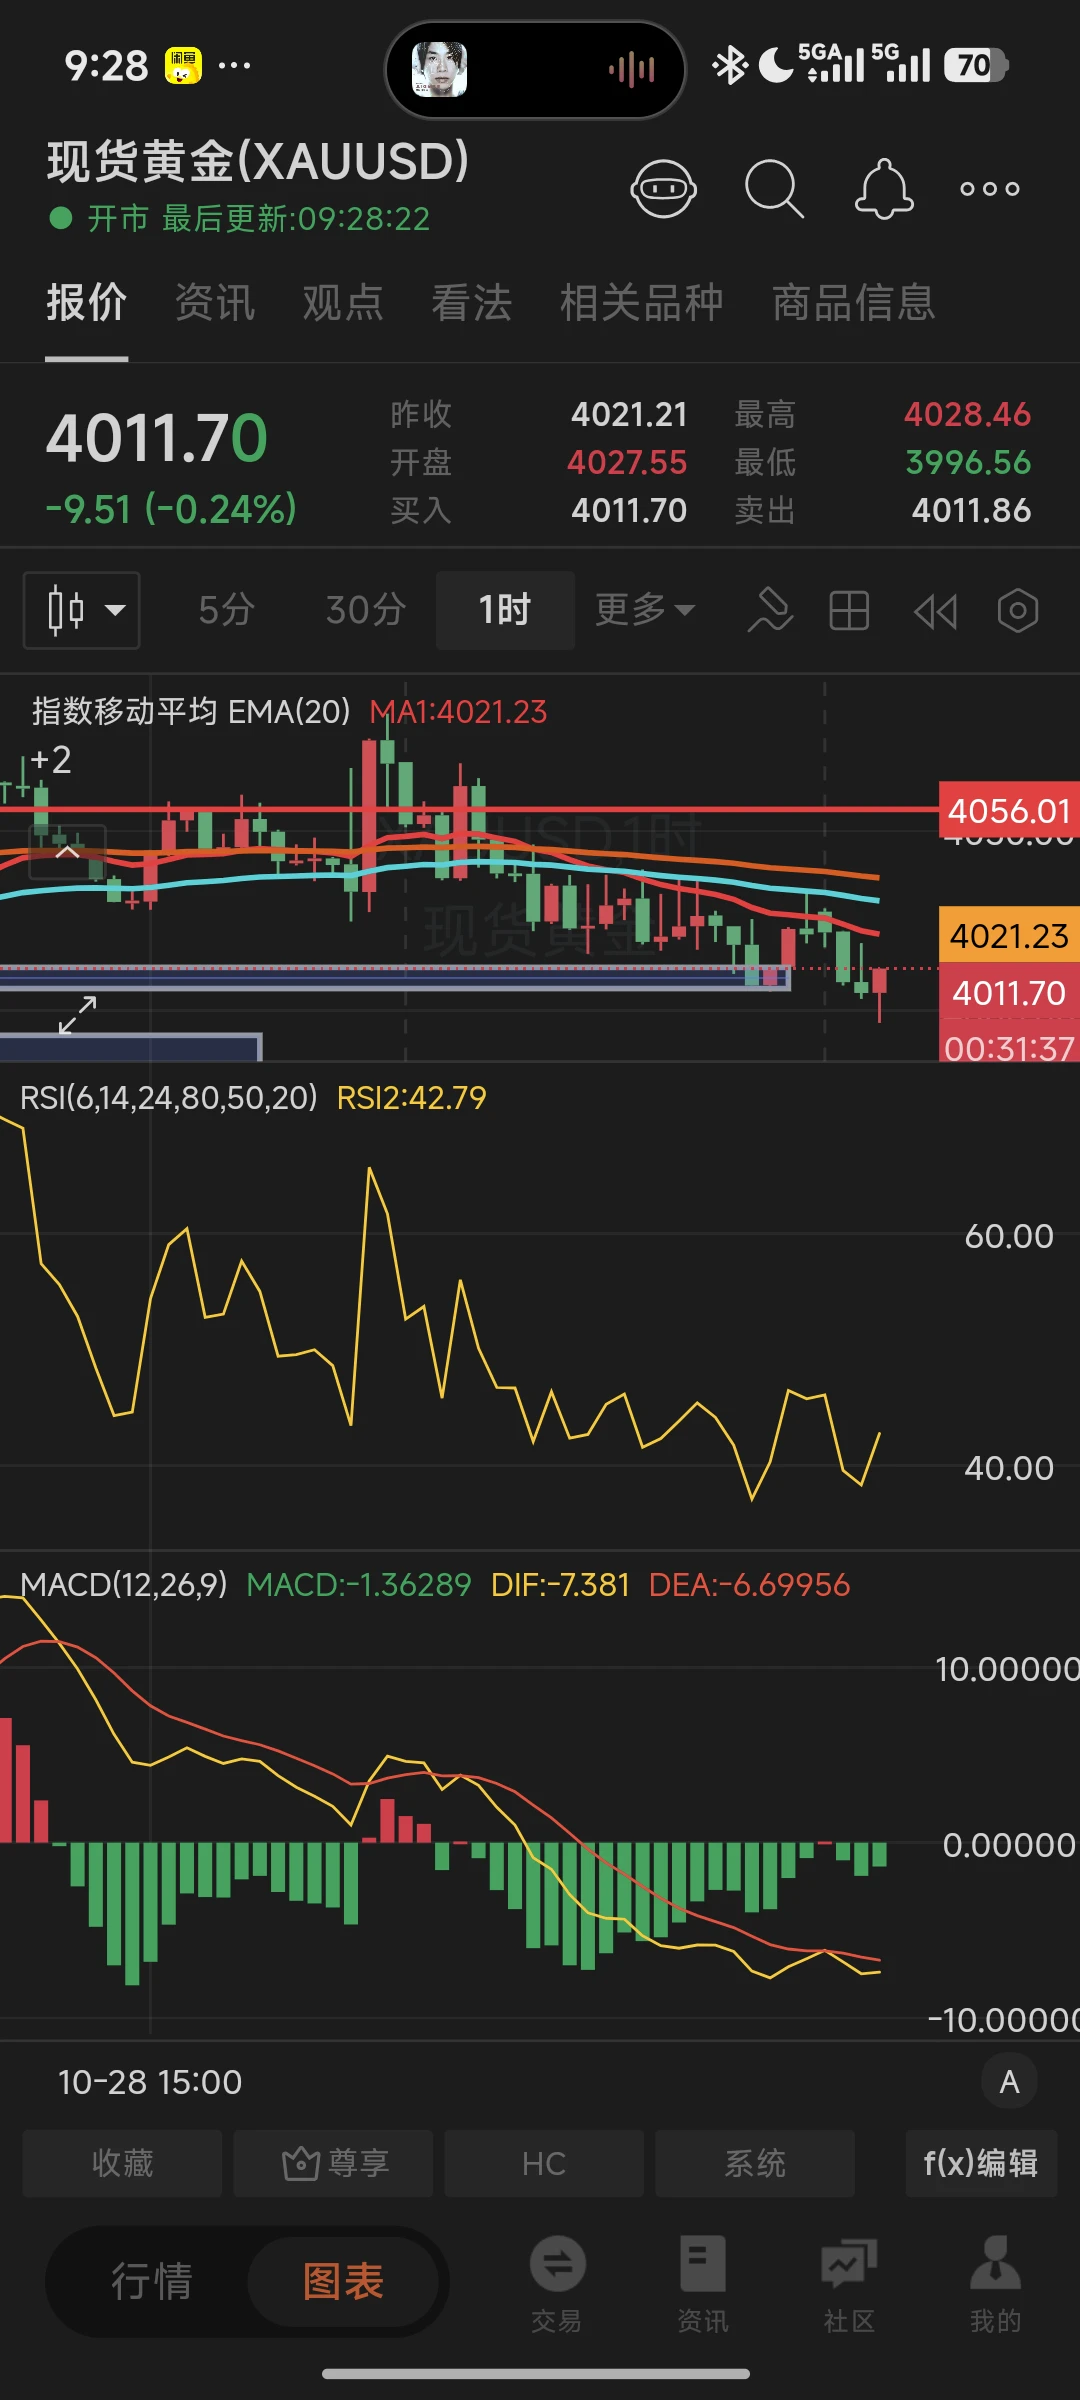Open the three-dot more options menu
Image resolution: width=1080 pixels, height=2400 pixels.
tap(990, 188)
